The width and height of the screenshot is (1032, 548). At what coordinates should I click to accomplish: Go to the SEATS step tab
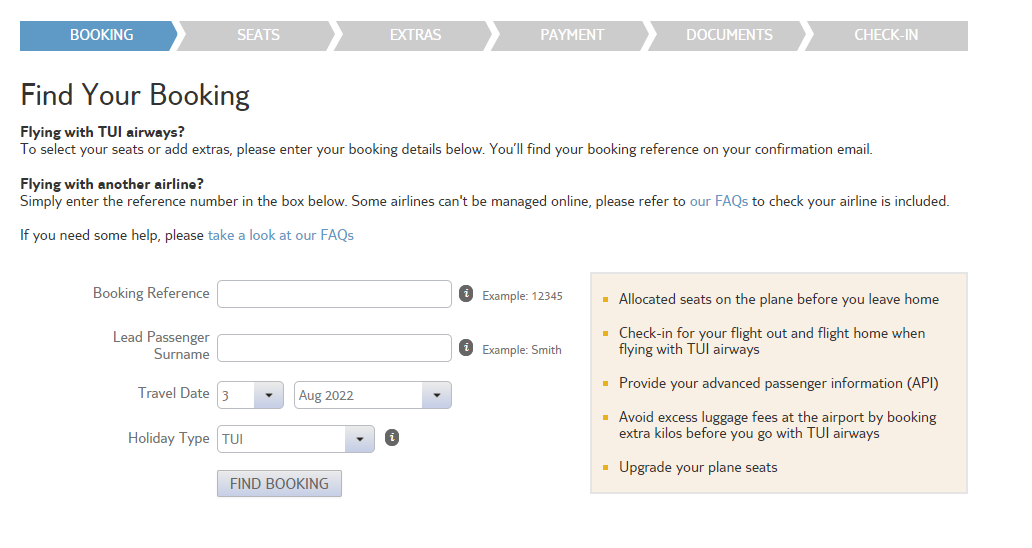click(x=258, y=35)
